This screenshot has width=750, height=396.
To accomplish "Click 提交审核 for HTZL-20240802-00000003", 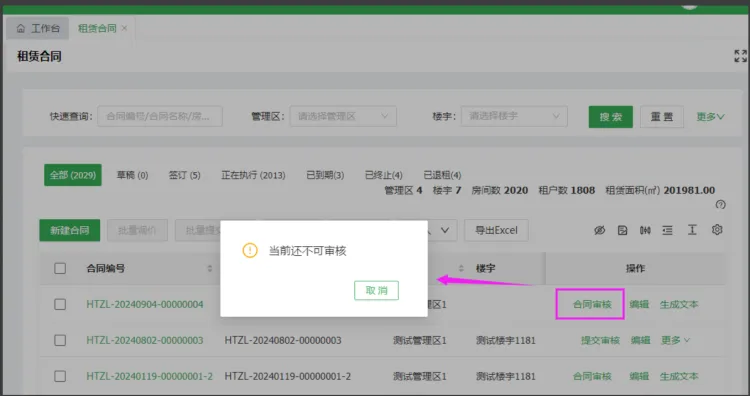I will tap(600, 340).
